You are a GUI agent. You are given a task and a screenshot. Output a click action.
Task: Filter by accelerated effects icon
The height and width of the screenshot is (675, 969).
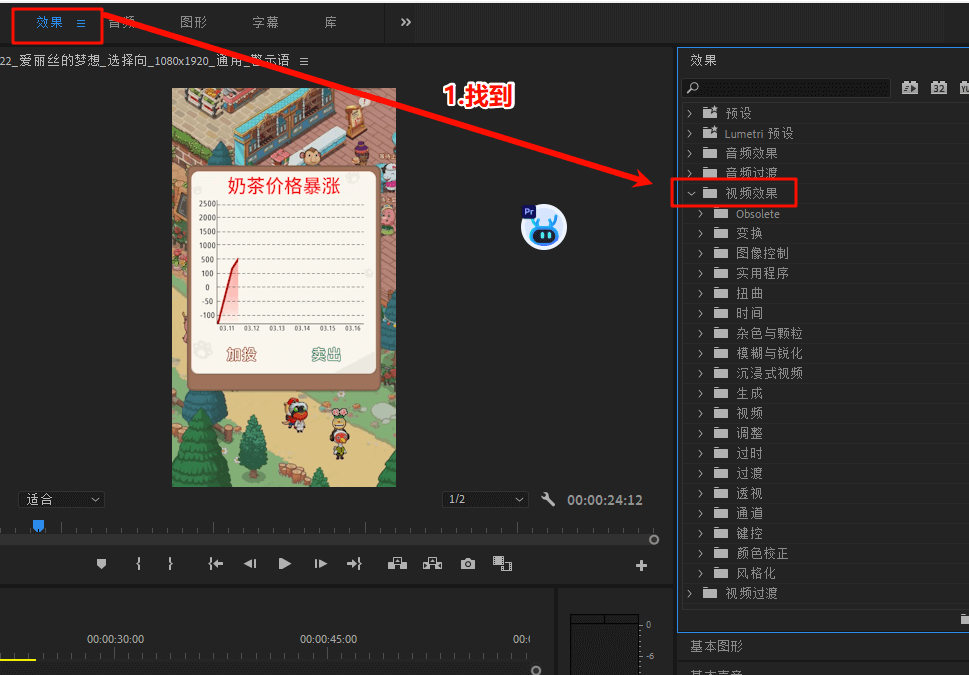(x=910, y=88)
